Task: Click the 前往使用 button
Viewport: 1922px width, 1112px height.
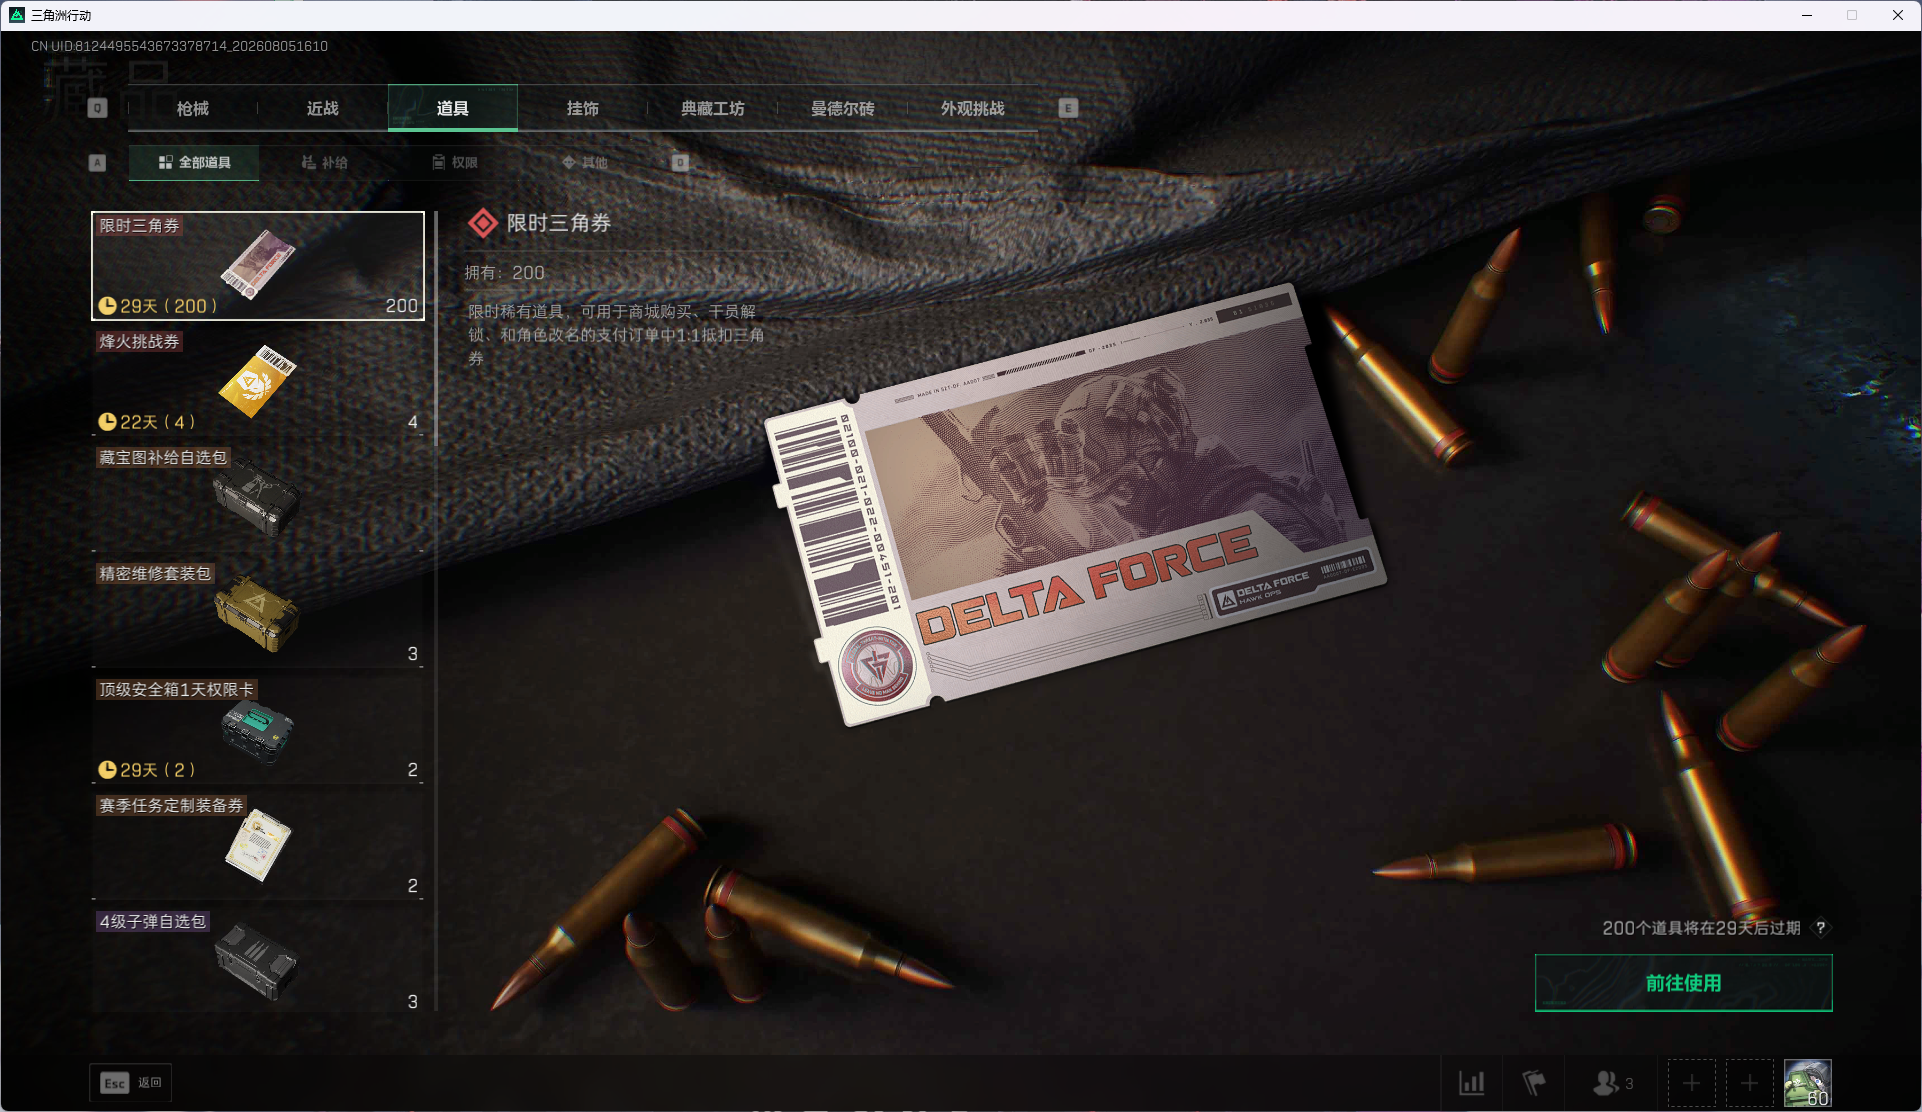Action: point(1683,983)
